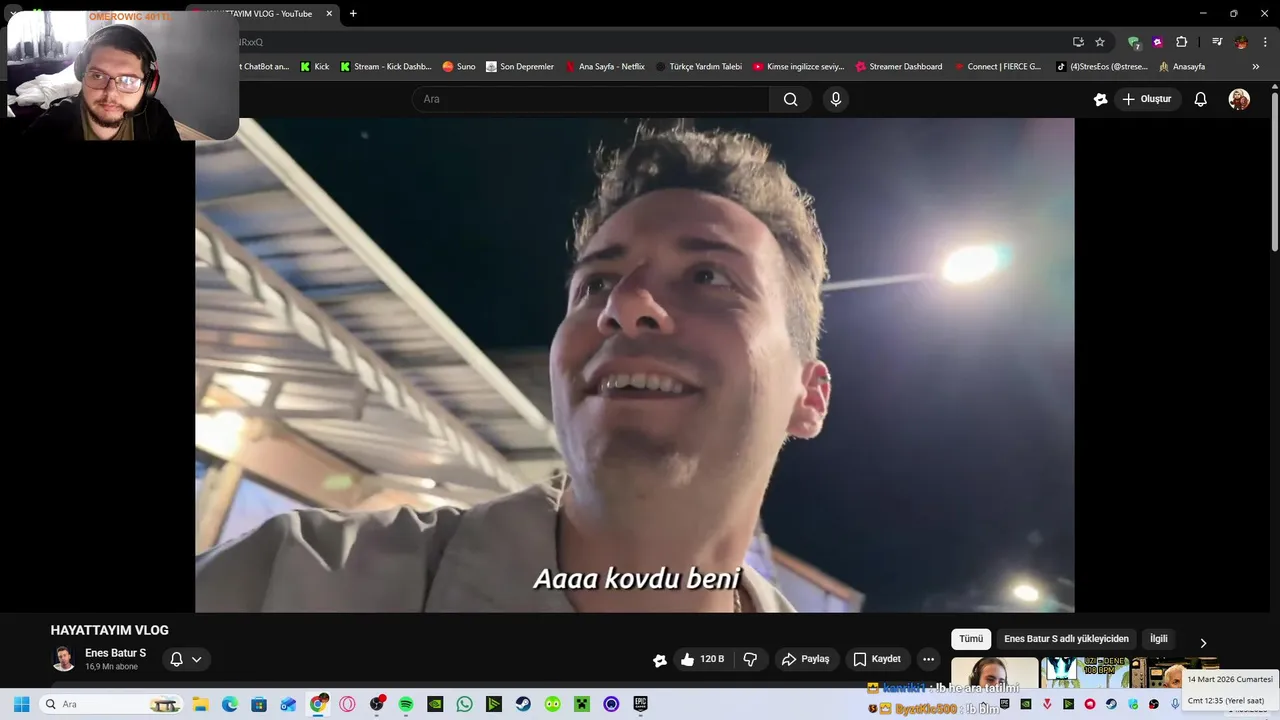Select the Tümü filter chip
Image resolution: width=1280 pixels, height=720 pixels.
[x=971, y=639]
